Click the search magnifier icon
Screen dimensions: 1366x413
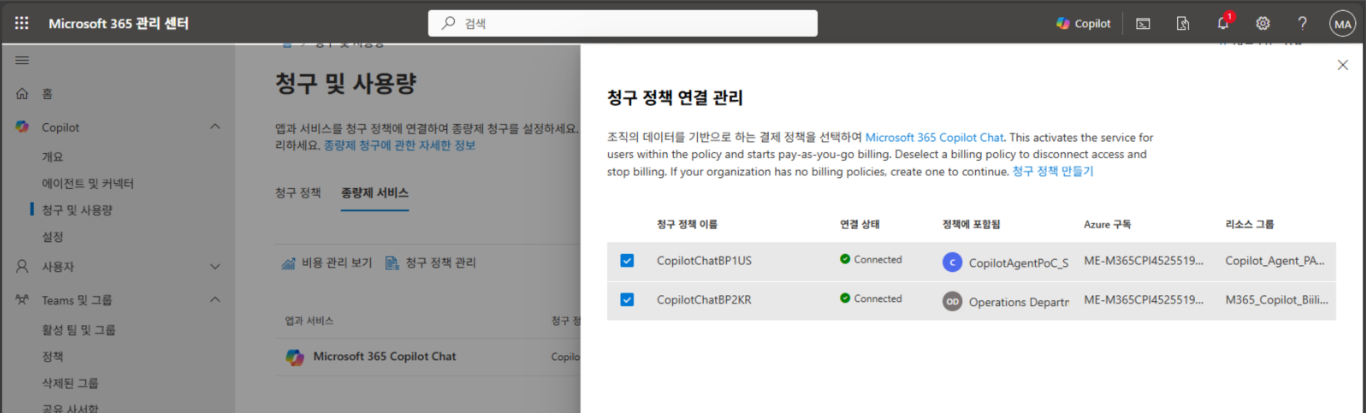point(448,23)
